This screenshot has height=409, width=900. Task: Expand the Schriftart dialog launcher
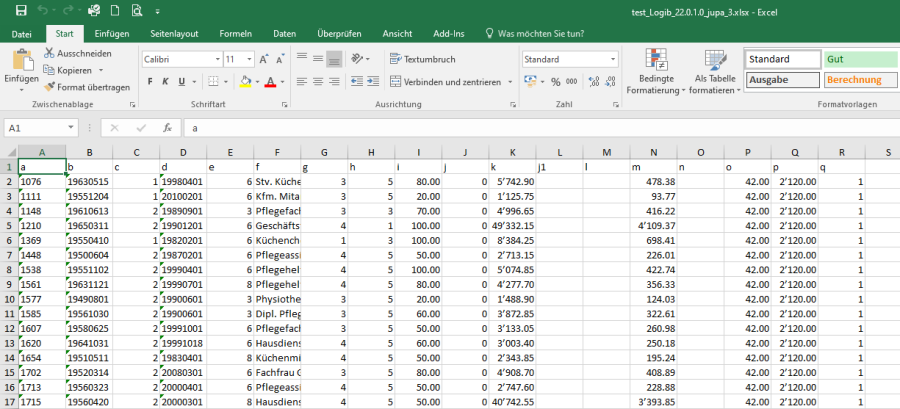coord(284,104)
